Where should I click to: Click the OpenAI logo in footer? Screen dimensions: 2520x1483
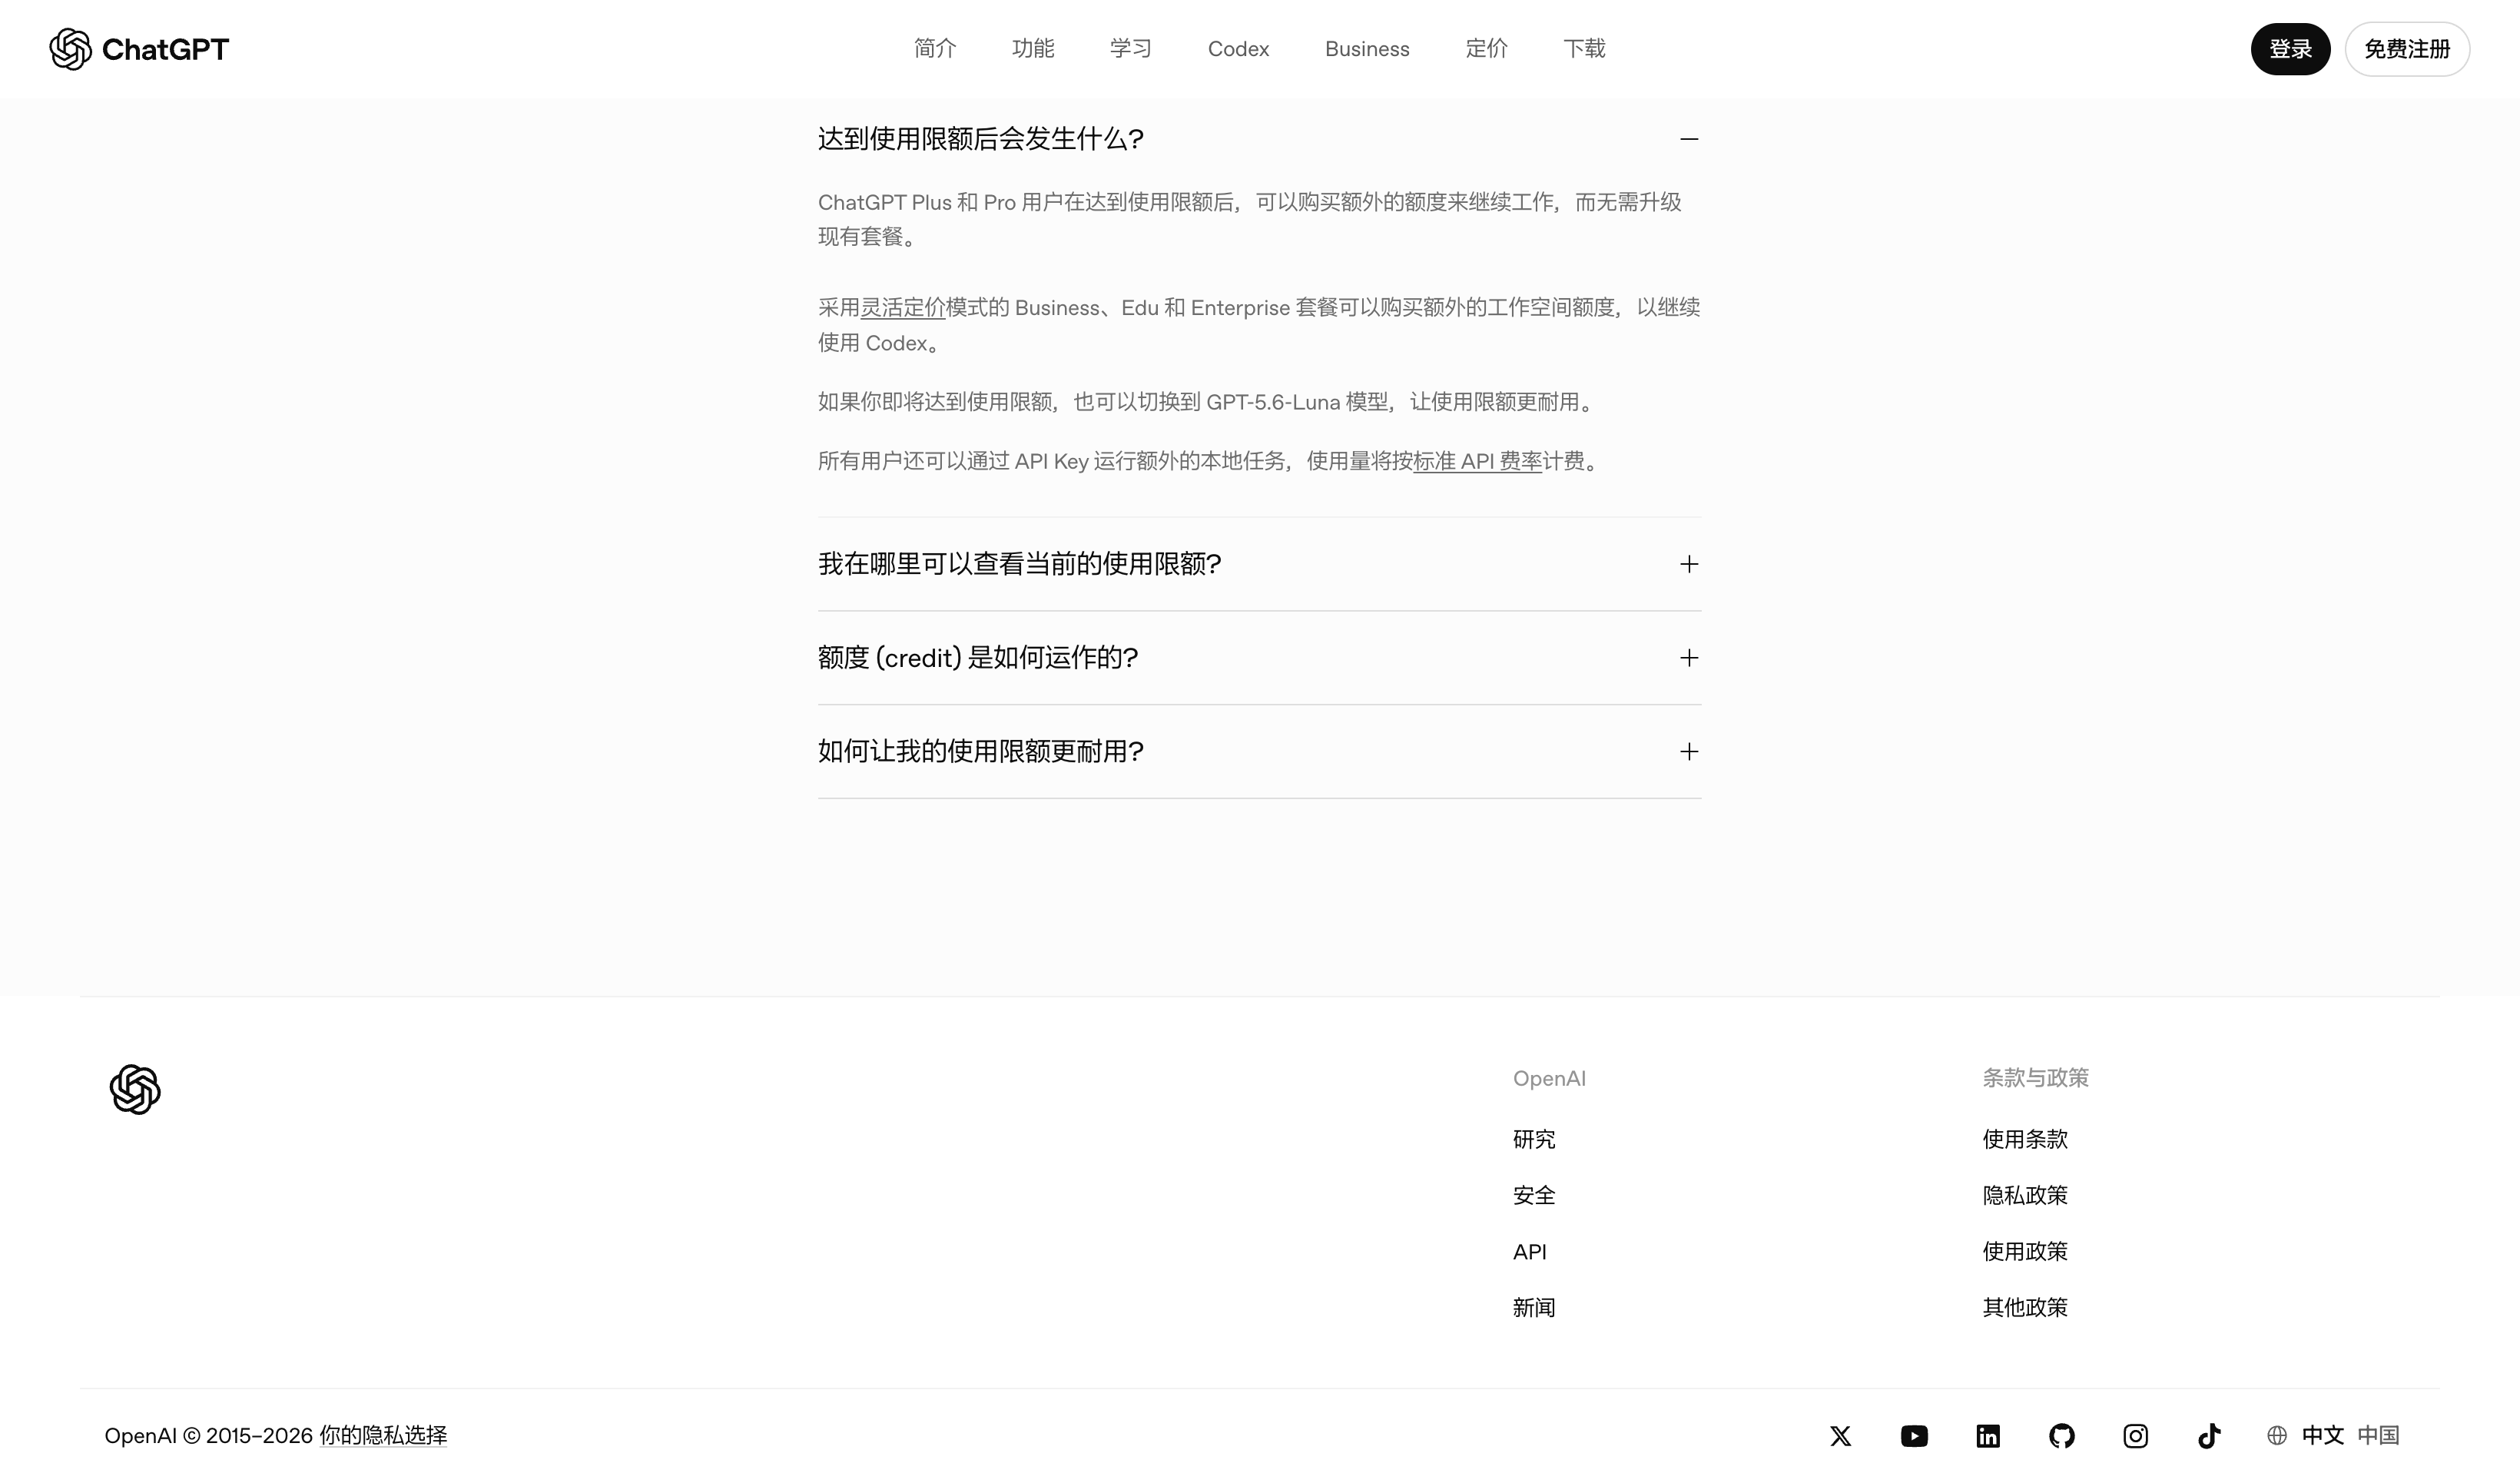point(135,1089)
